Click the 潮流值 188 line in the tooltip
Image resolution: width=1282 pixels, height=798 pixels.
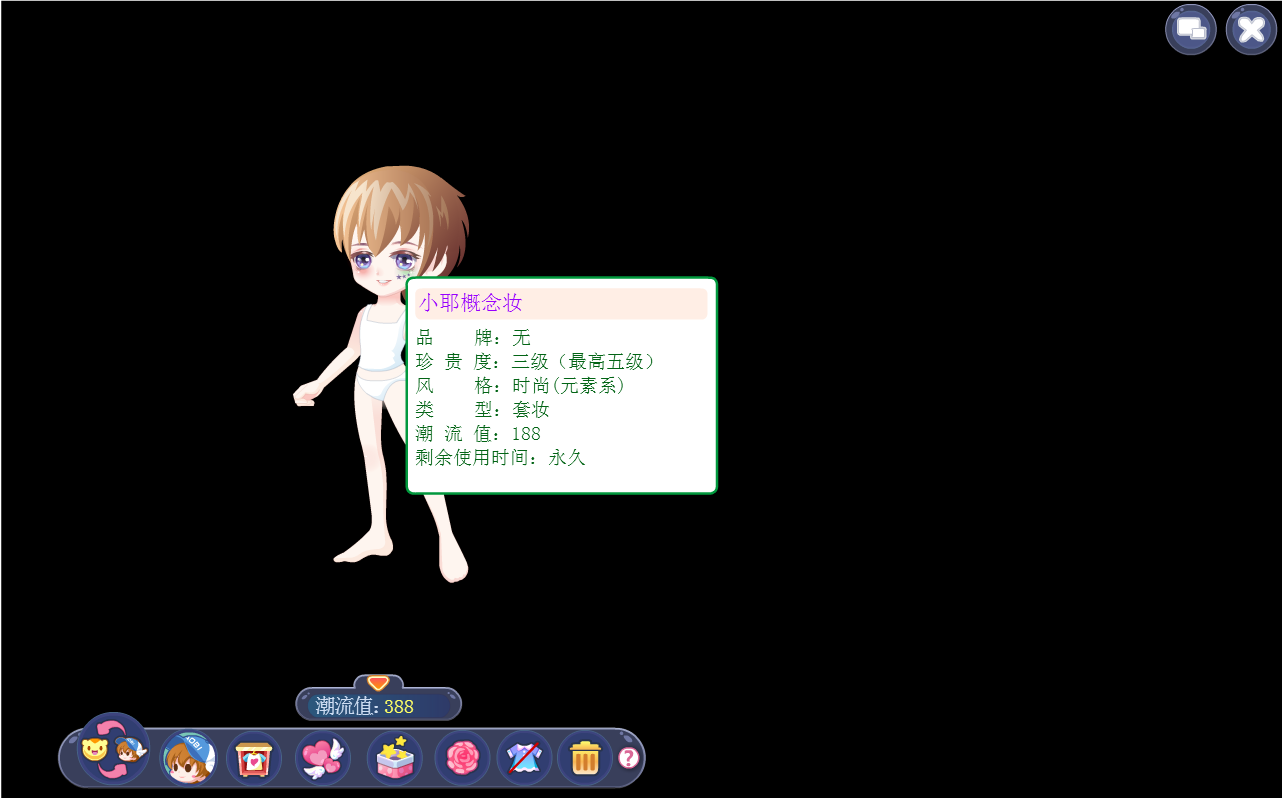(478, 434)
